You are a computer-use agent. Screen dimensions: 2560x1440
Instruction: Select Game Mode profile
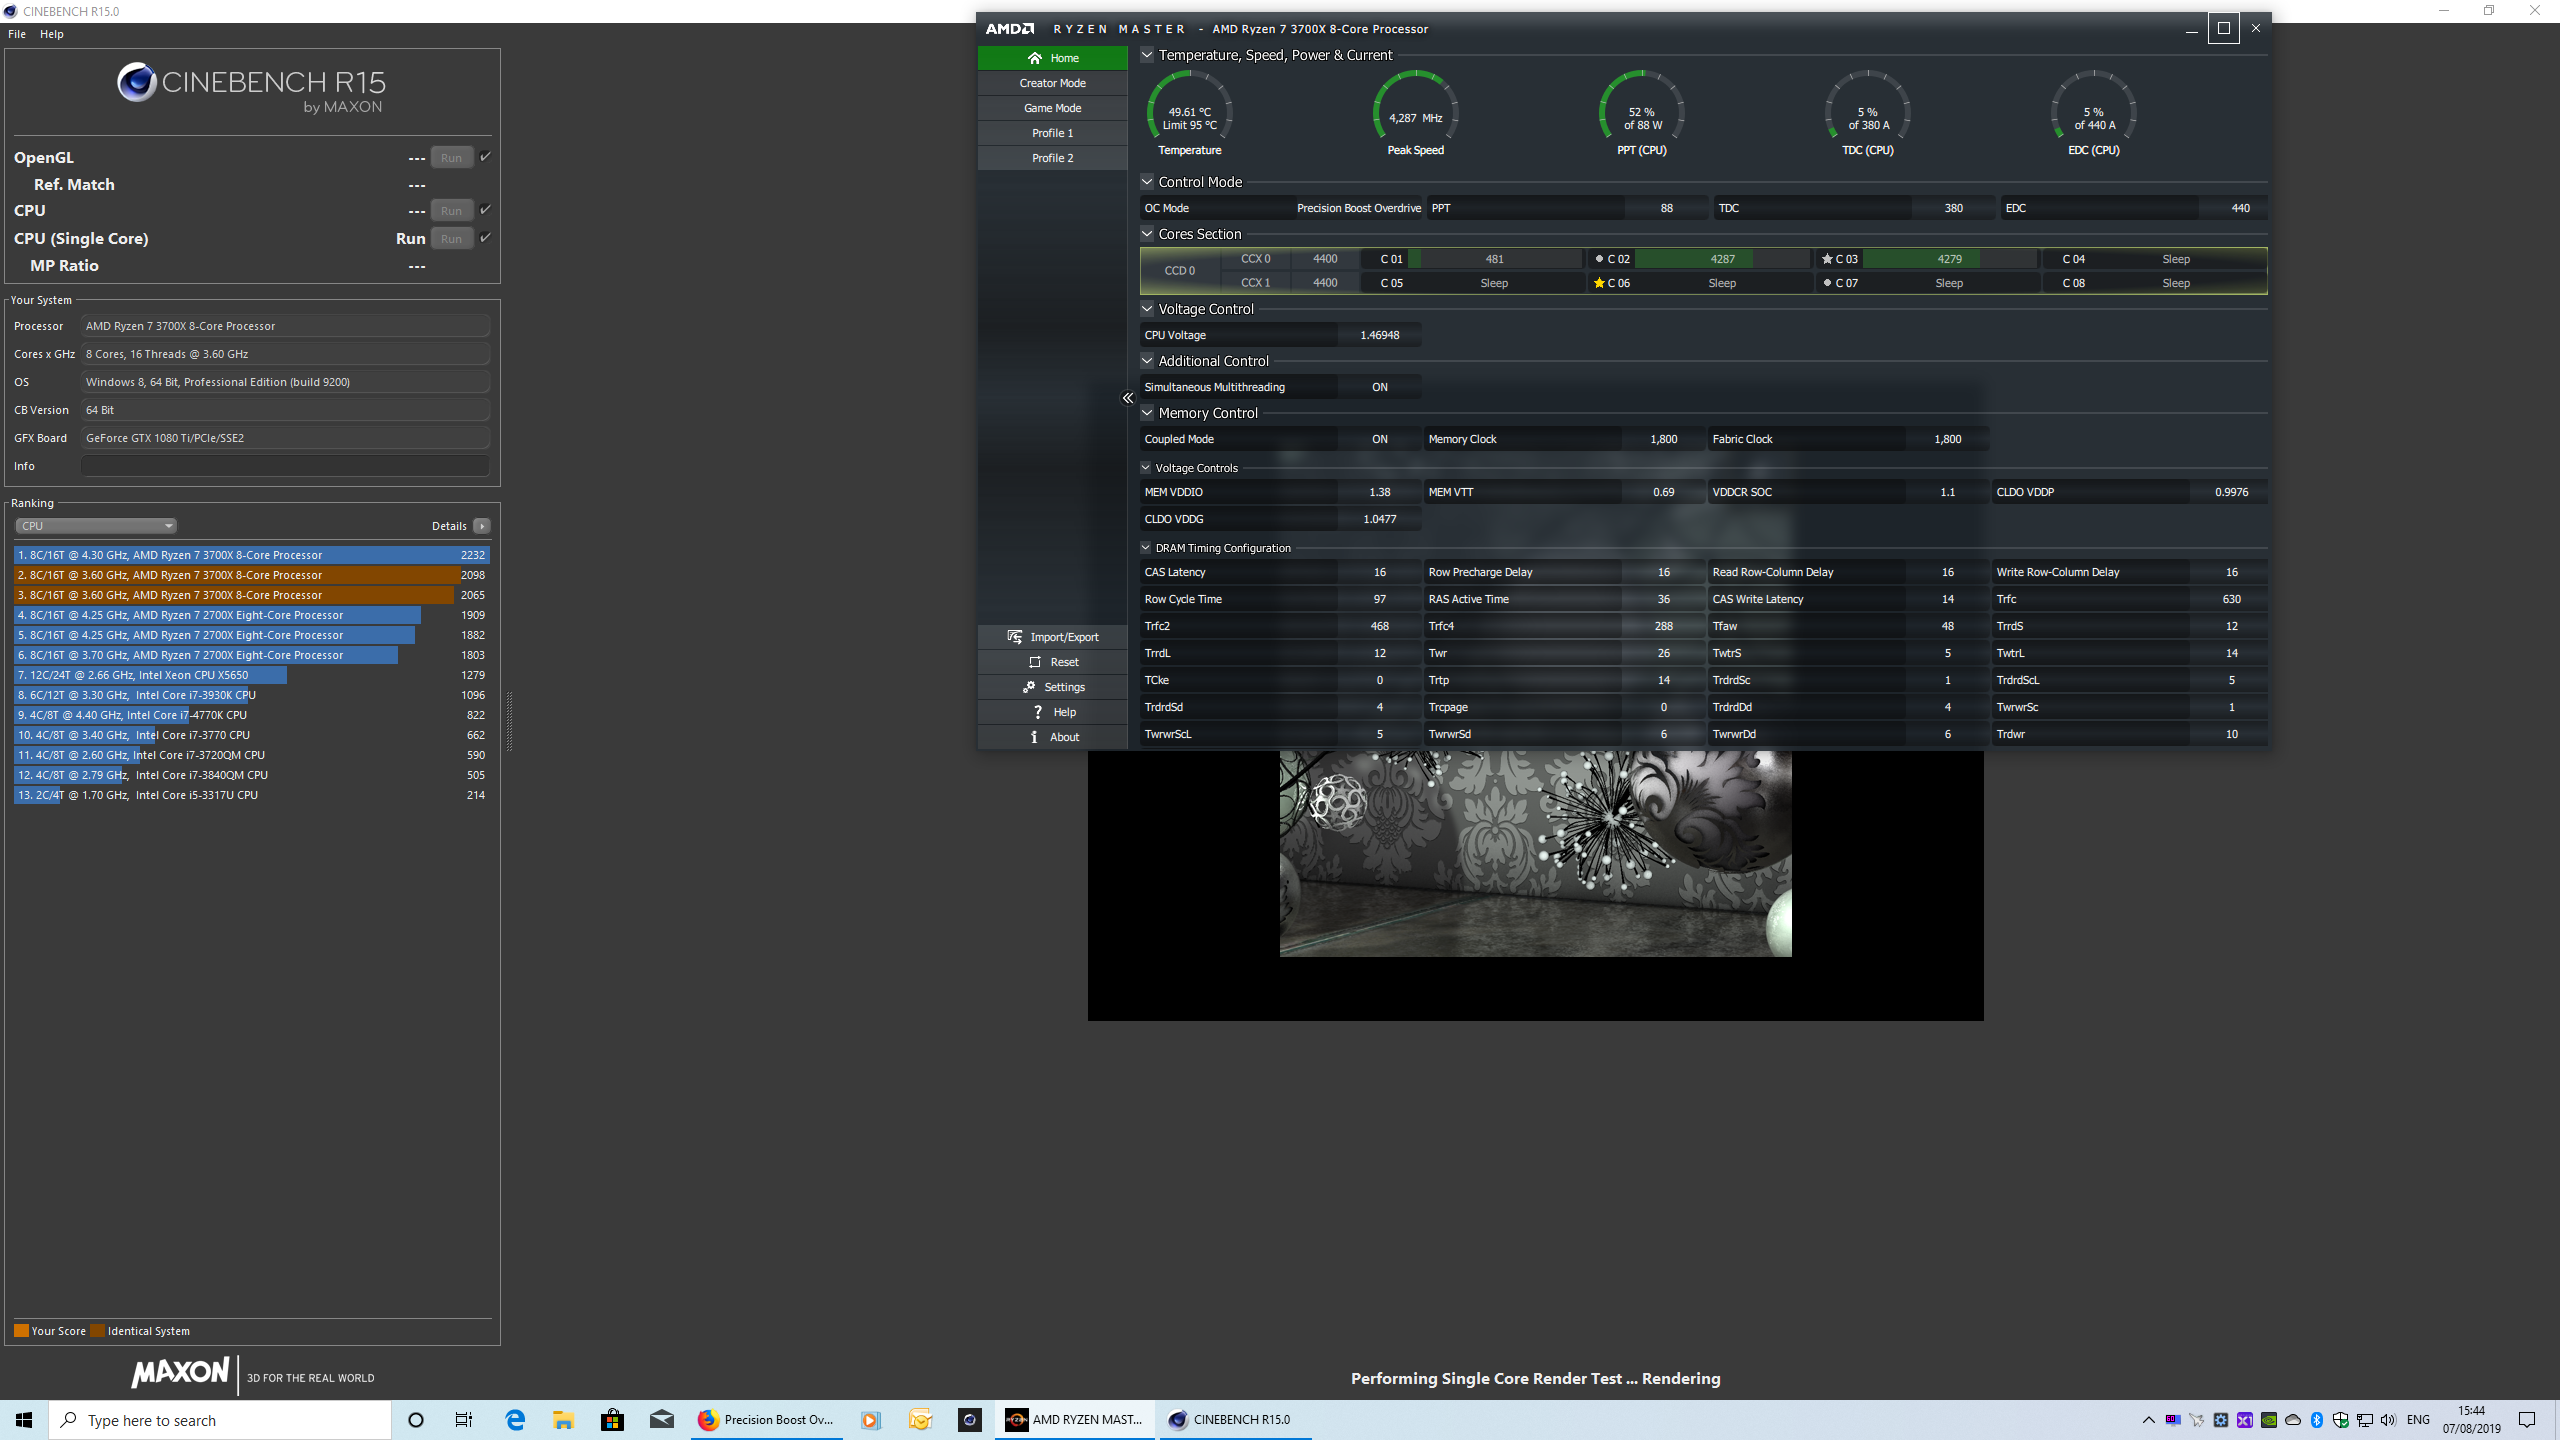point(1052,108)
